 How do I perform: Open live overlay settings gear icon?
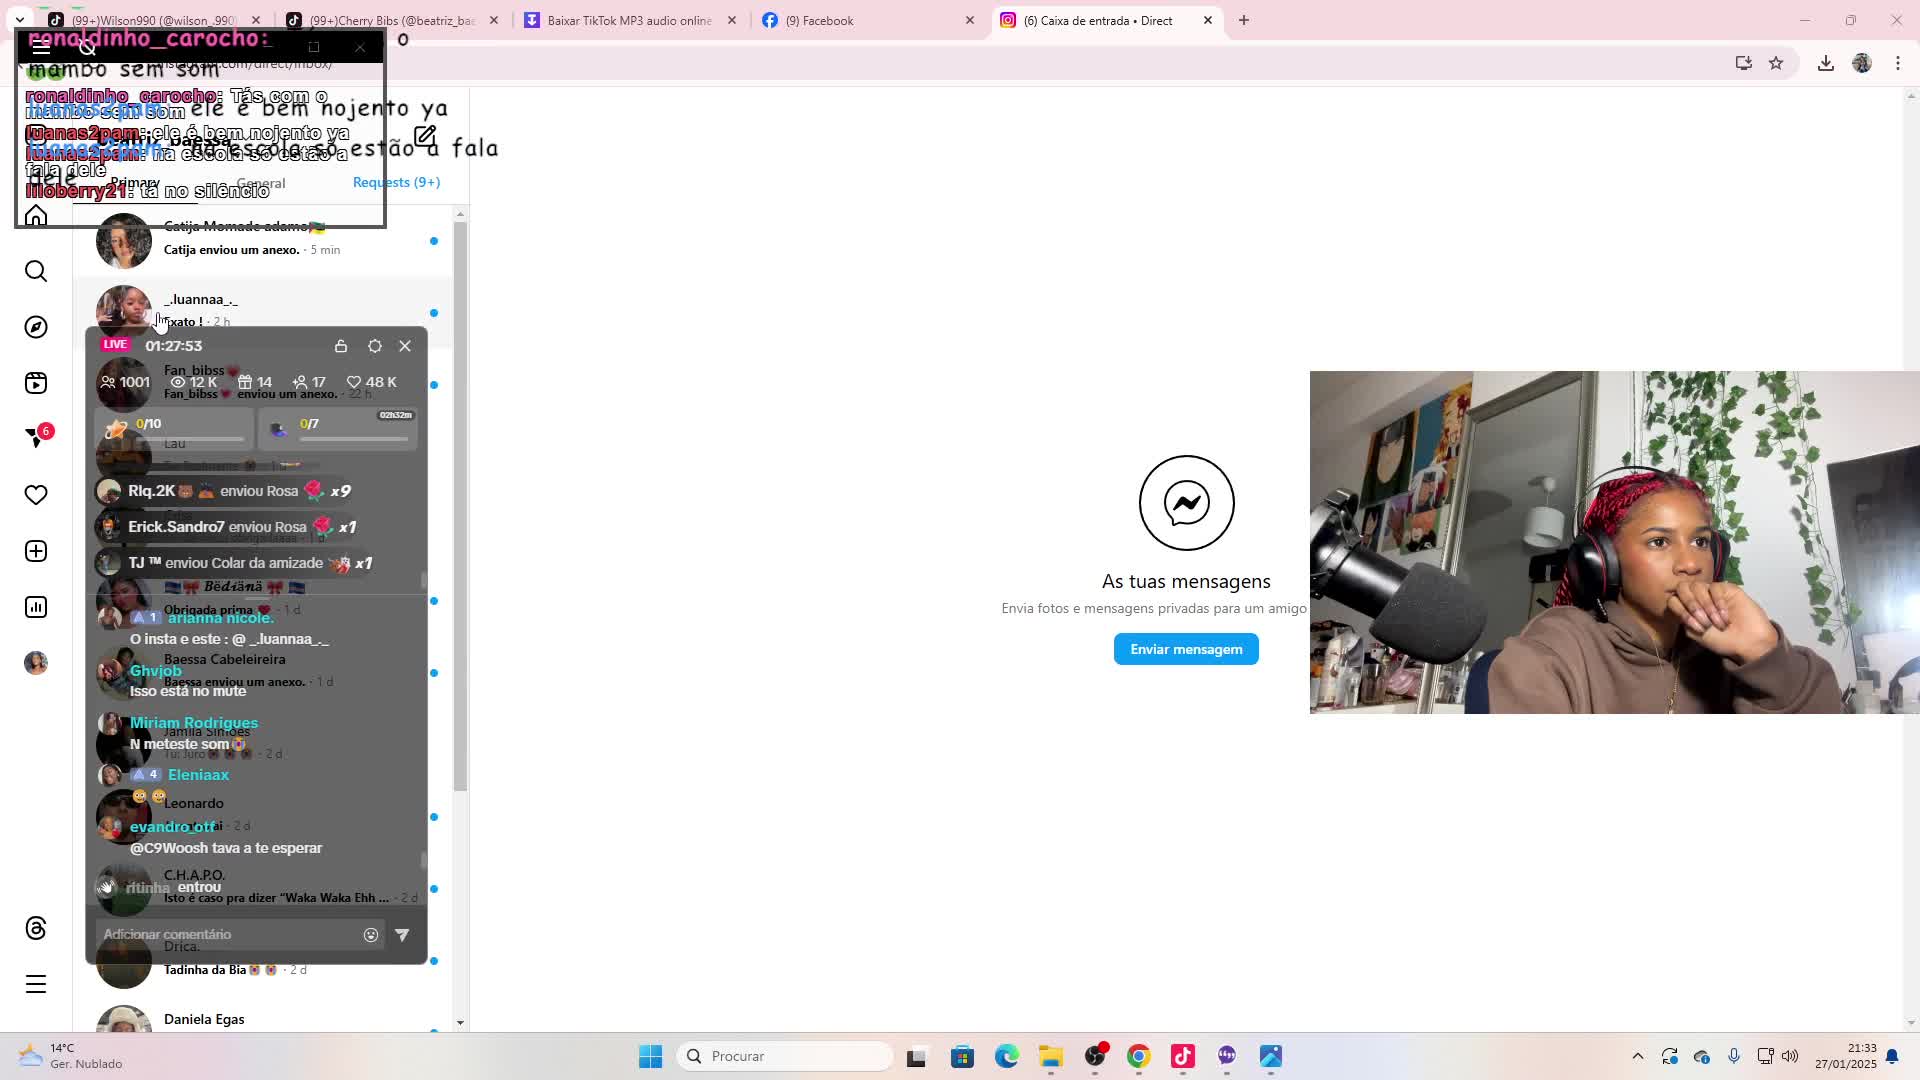pyautogui.click(x=375, y=346)
